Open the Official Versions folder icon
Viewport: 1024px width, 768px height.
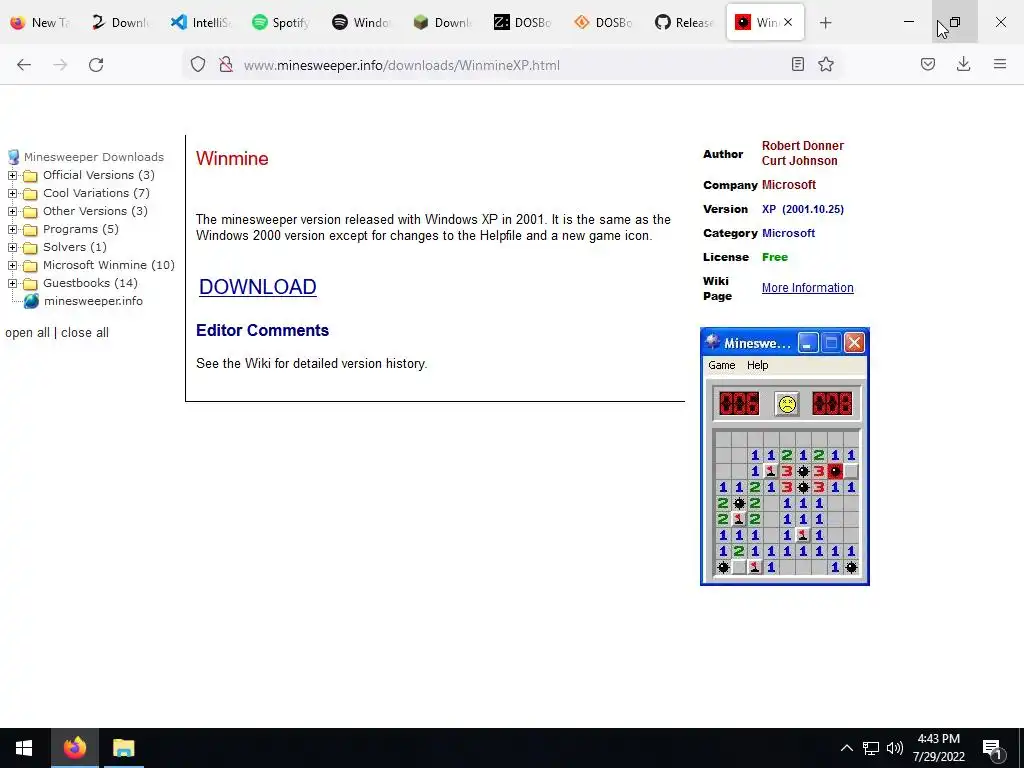(x=30, y=176)
